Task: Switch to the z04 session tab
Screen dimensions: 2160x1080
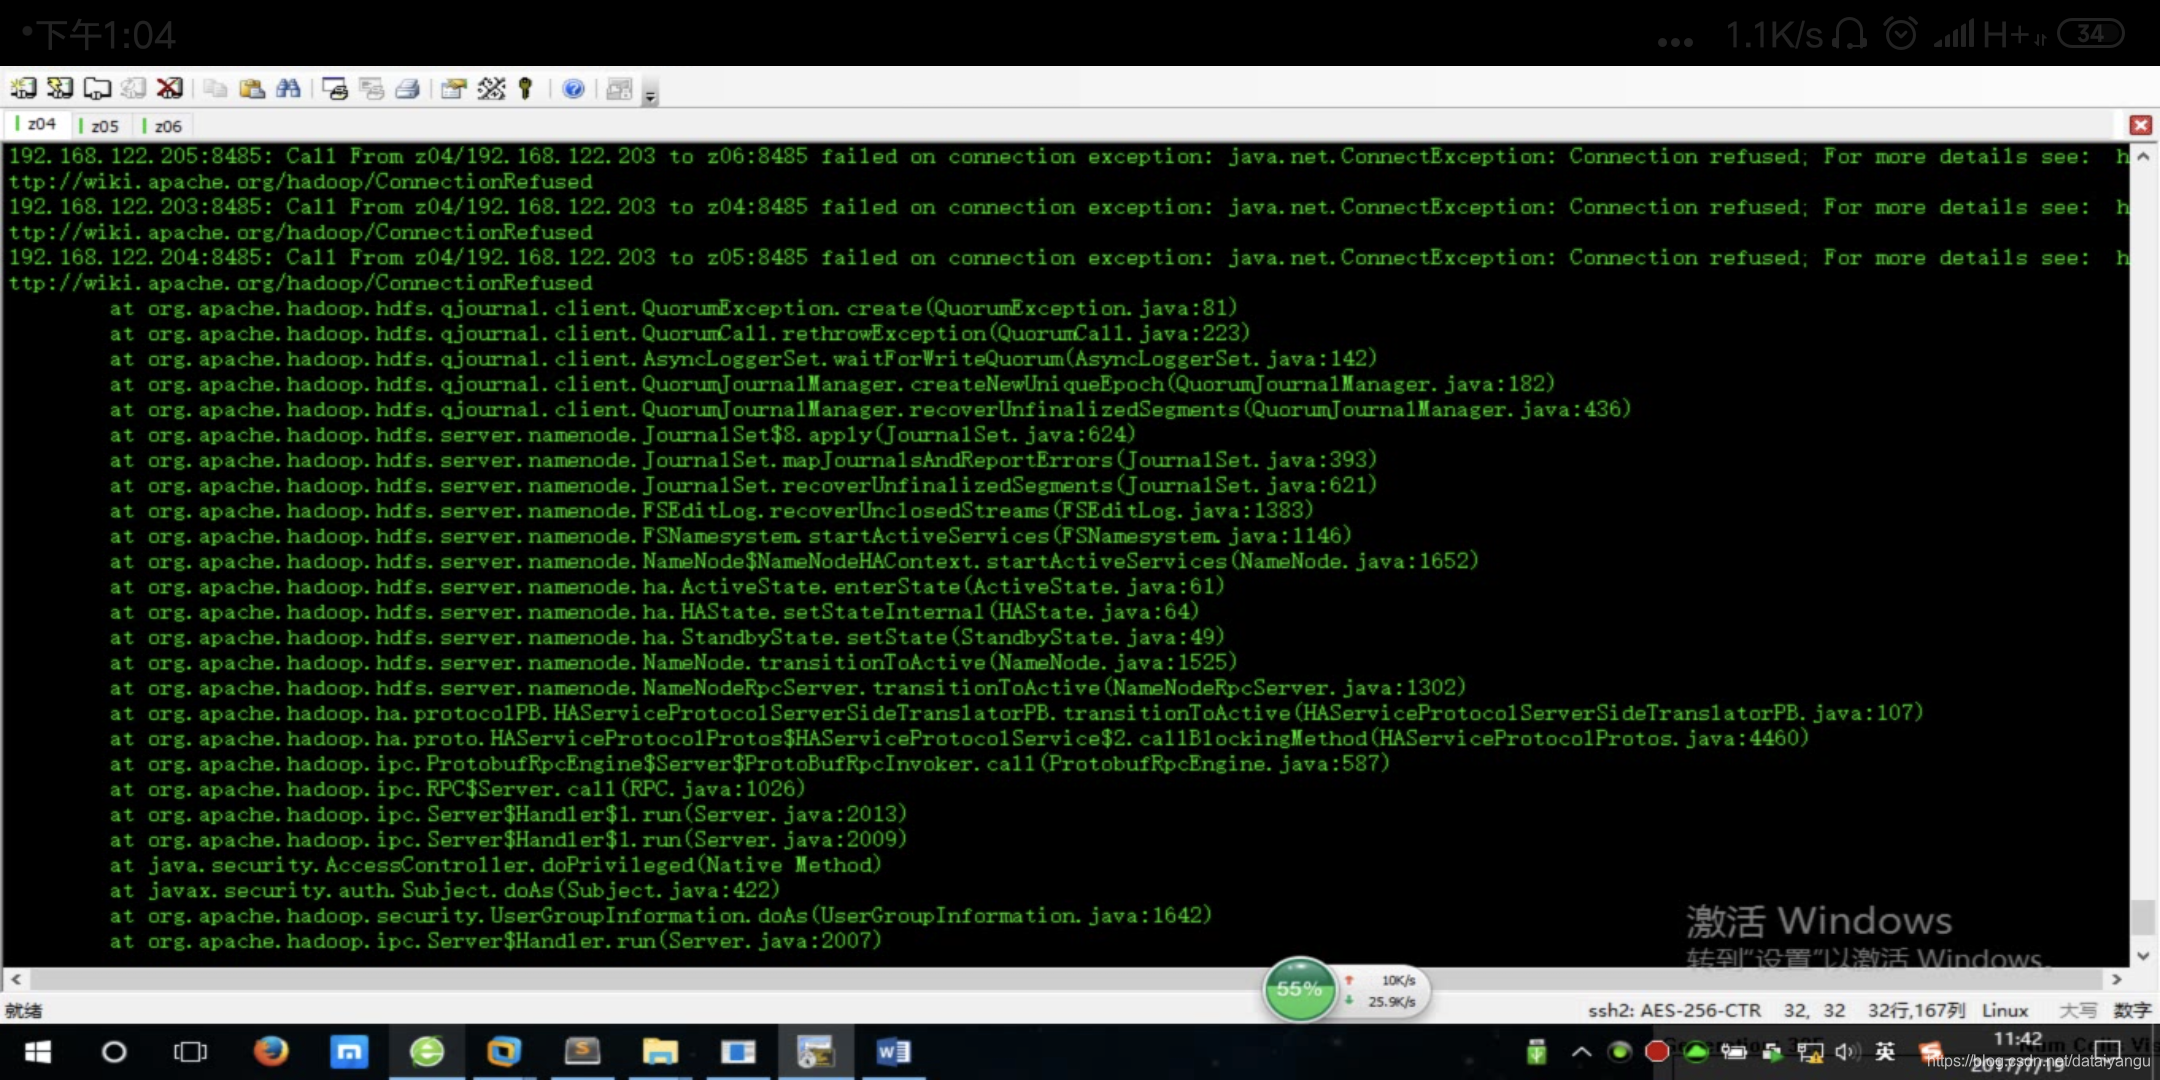Action: (37, 124)
